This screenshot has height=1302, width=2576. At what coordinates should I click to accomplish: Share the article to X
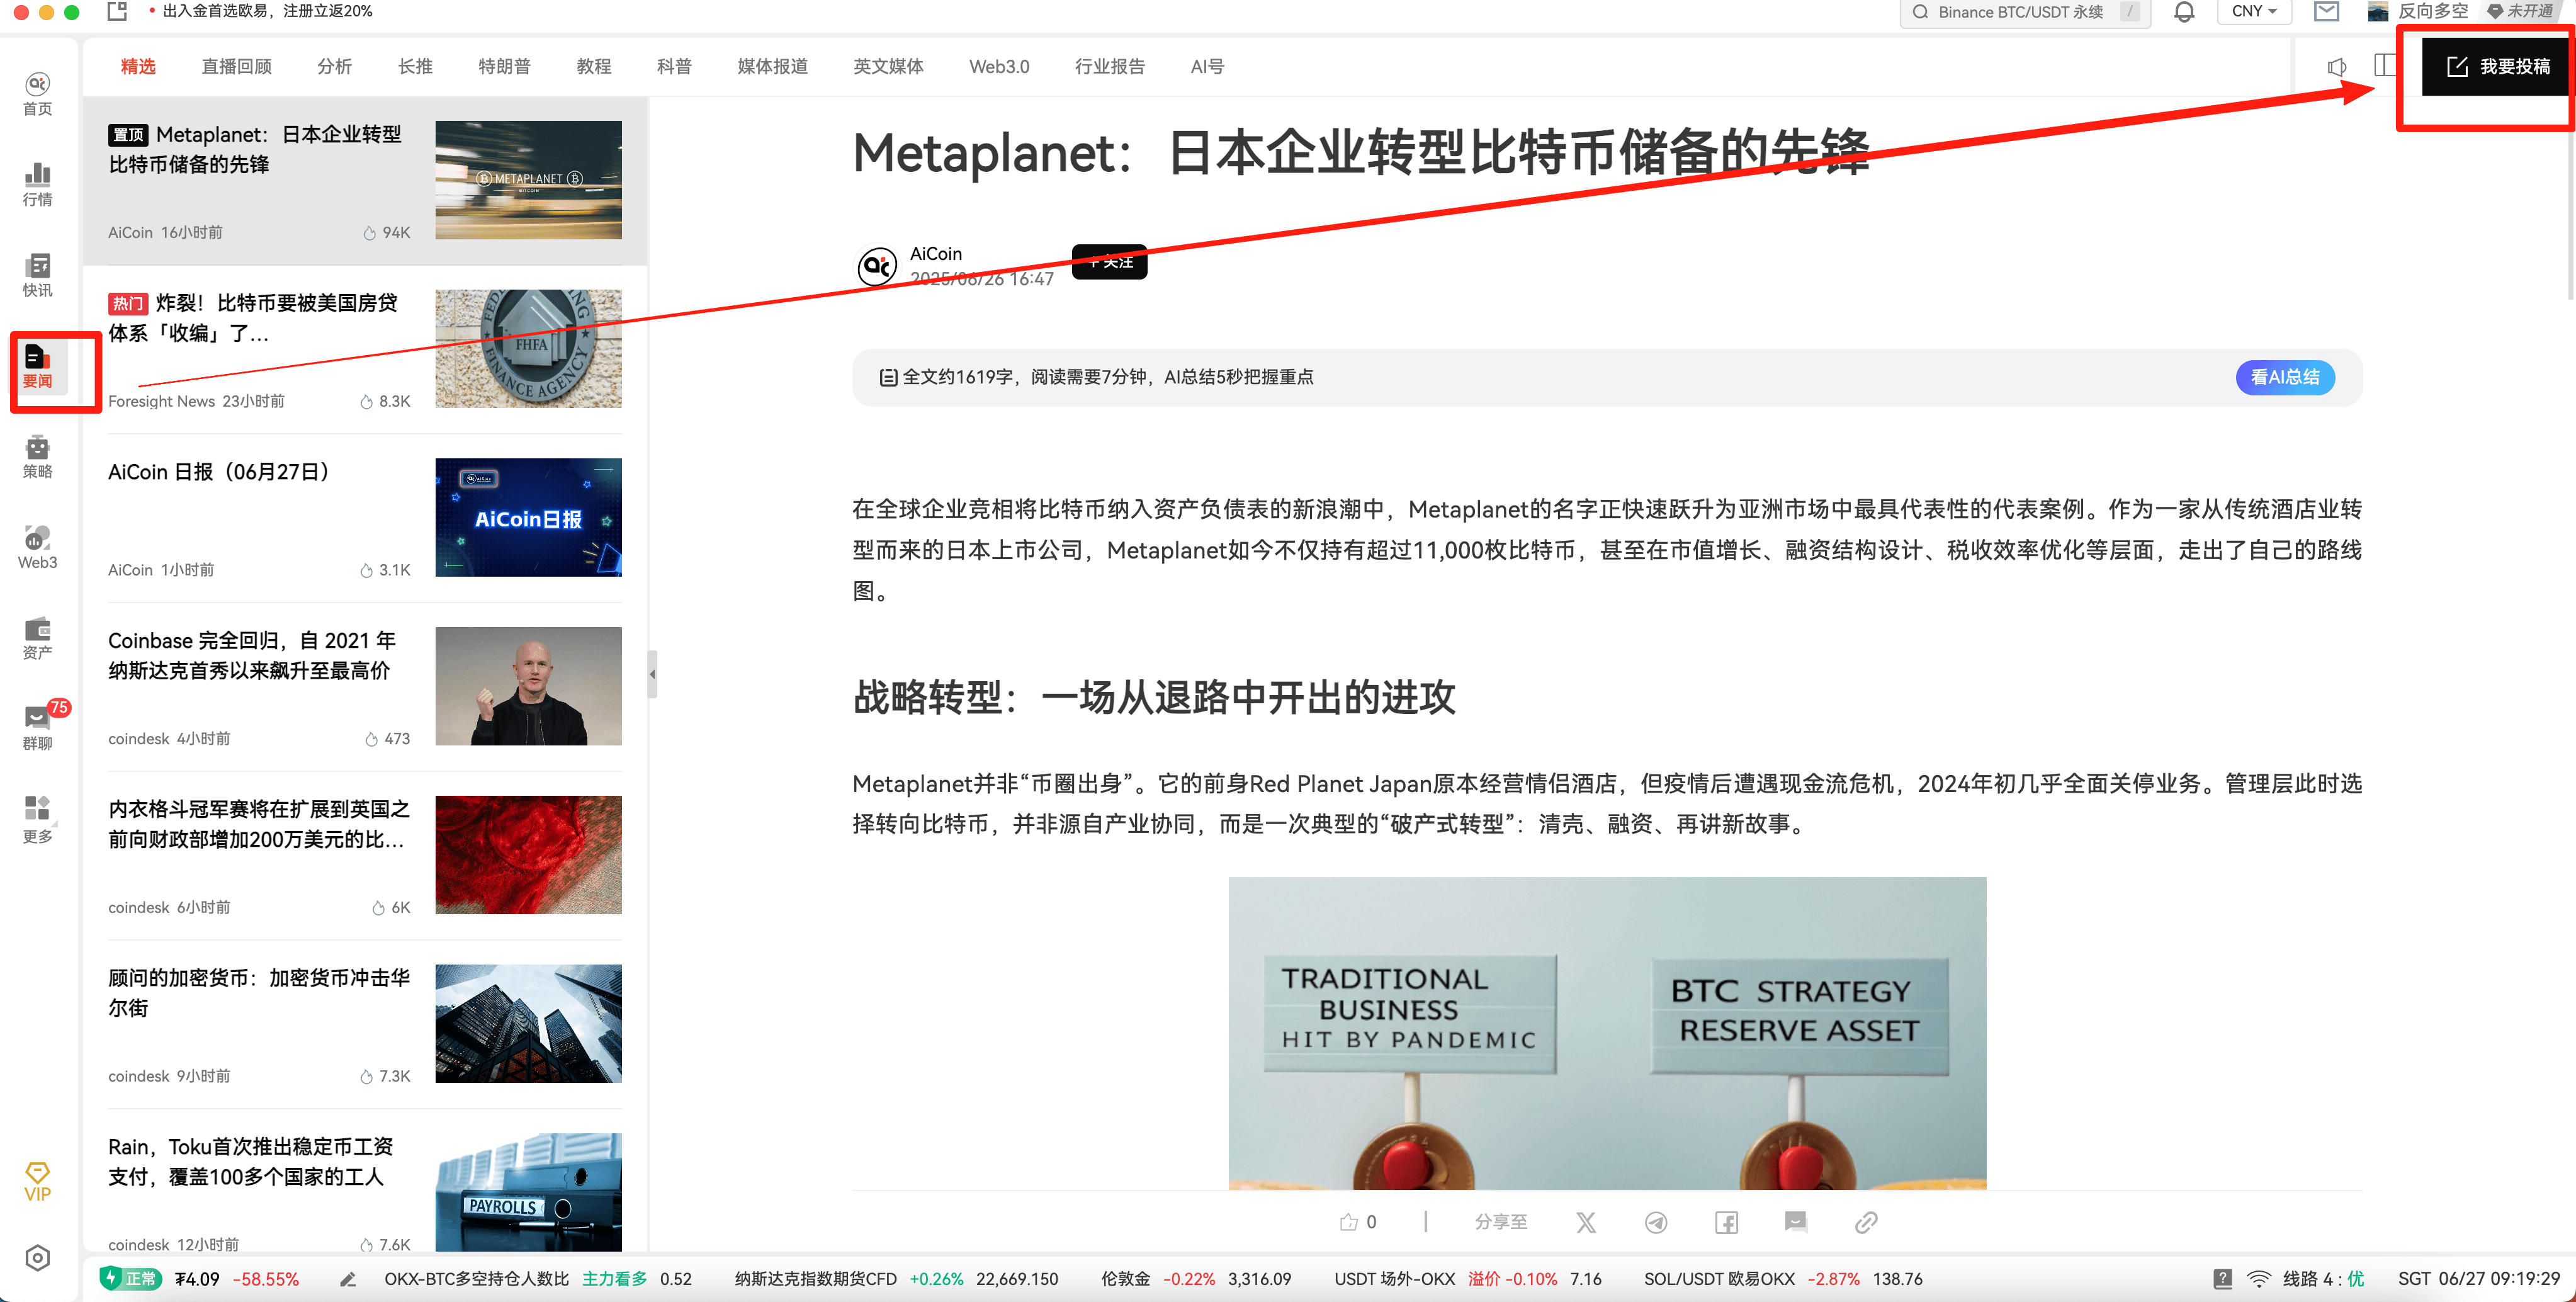coord(1586,1222)
